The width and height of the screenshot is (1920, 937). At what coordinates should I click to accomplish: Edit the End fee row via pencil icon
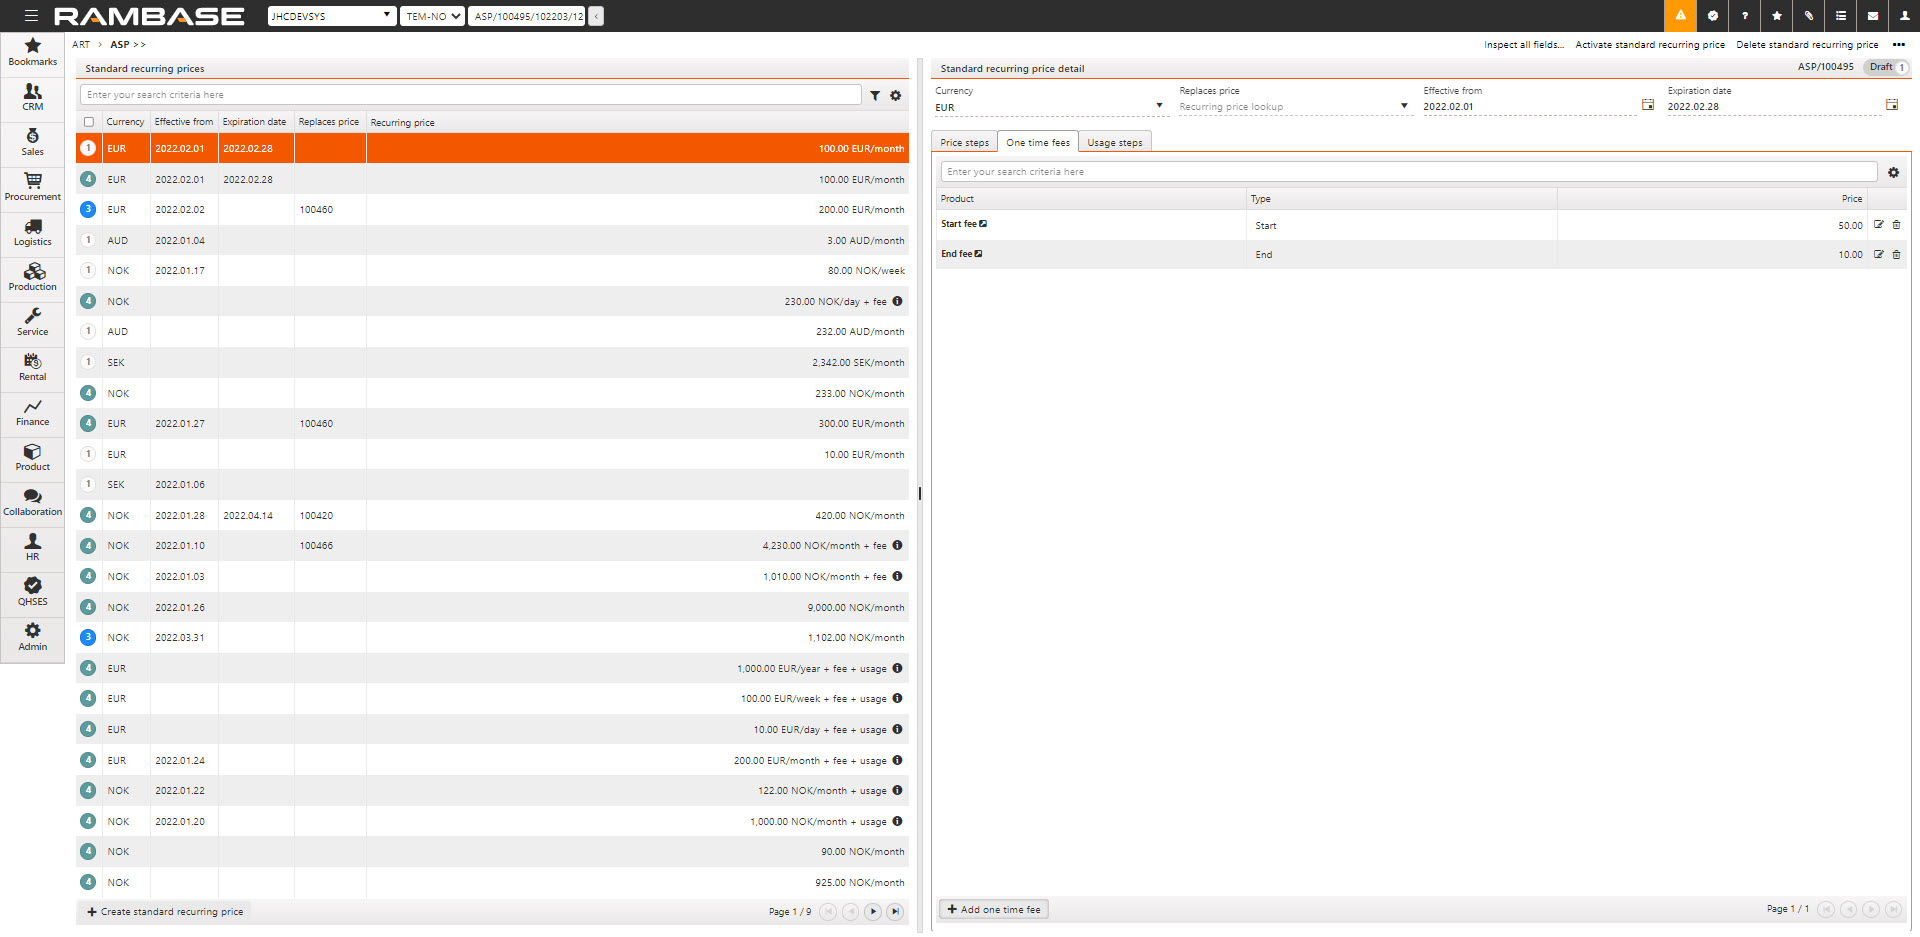[x=1878, y=255]
